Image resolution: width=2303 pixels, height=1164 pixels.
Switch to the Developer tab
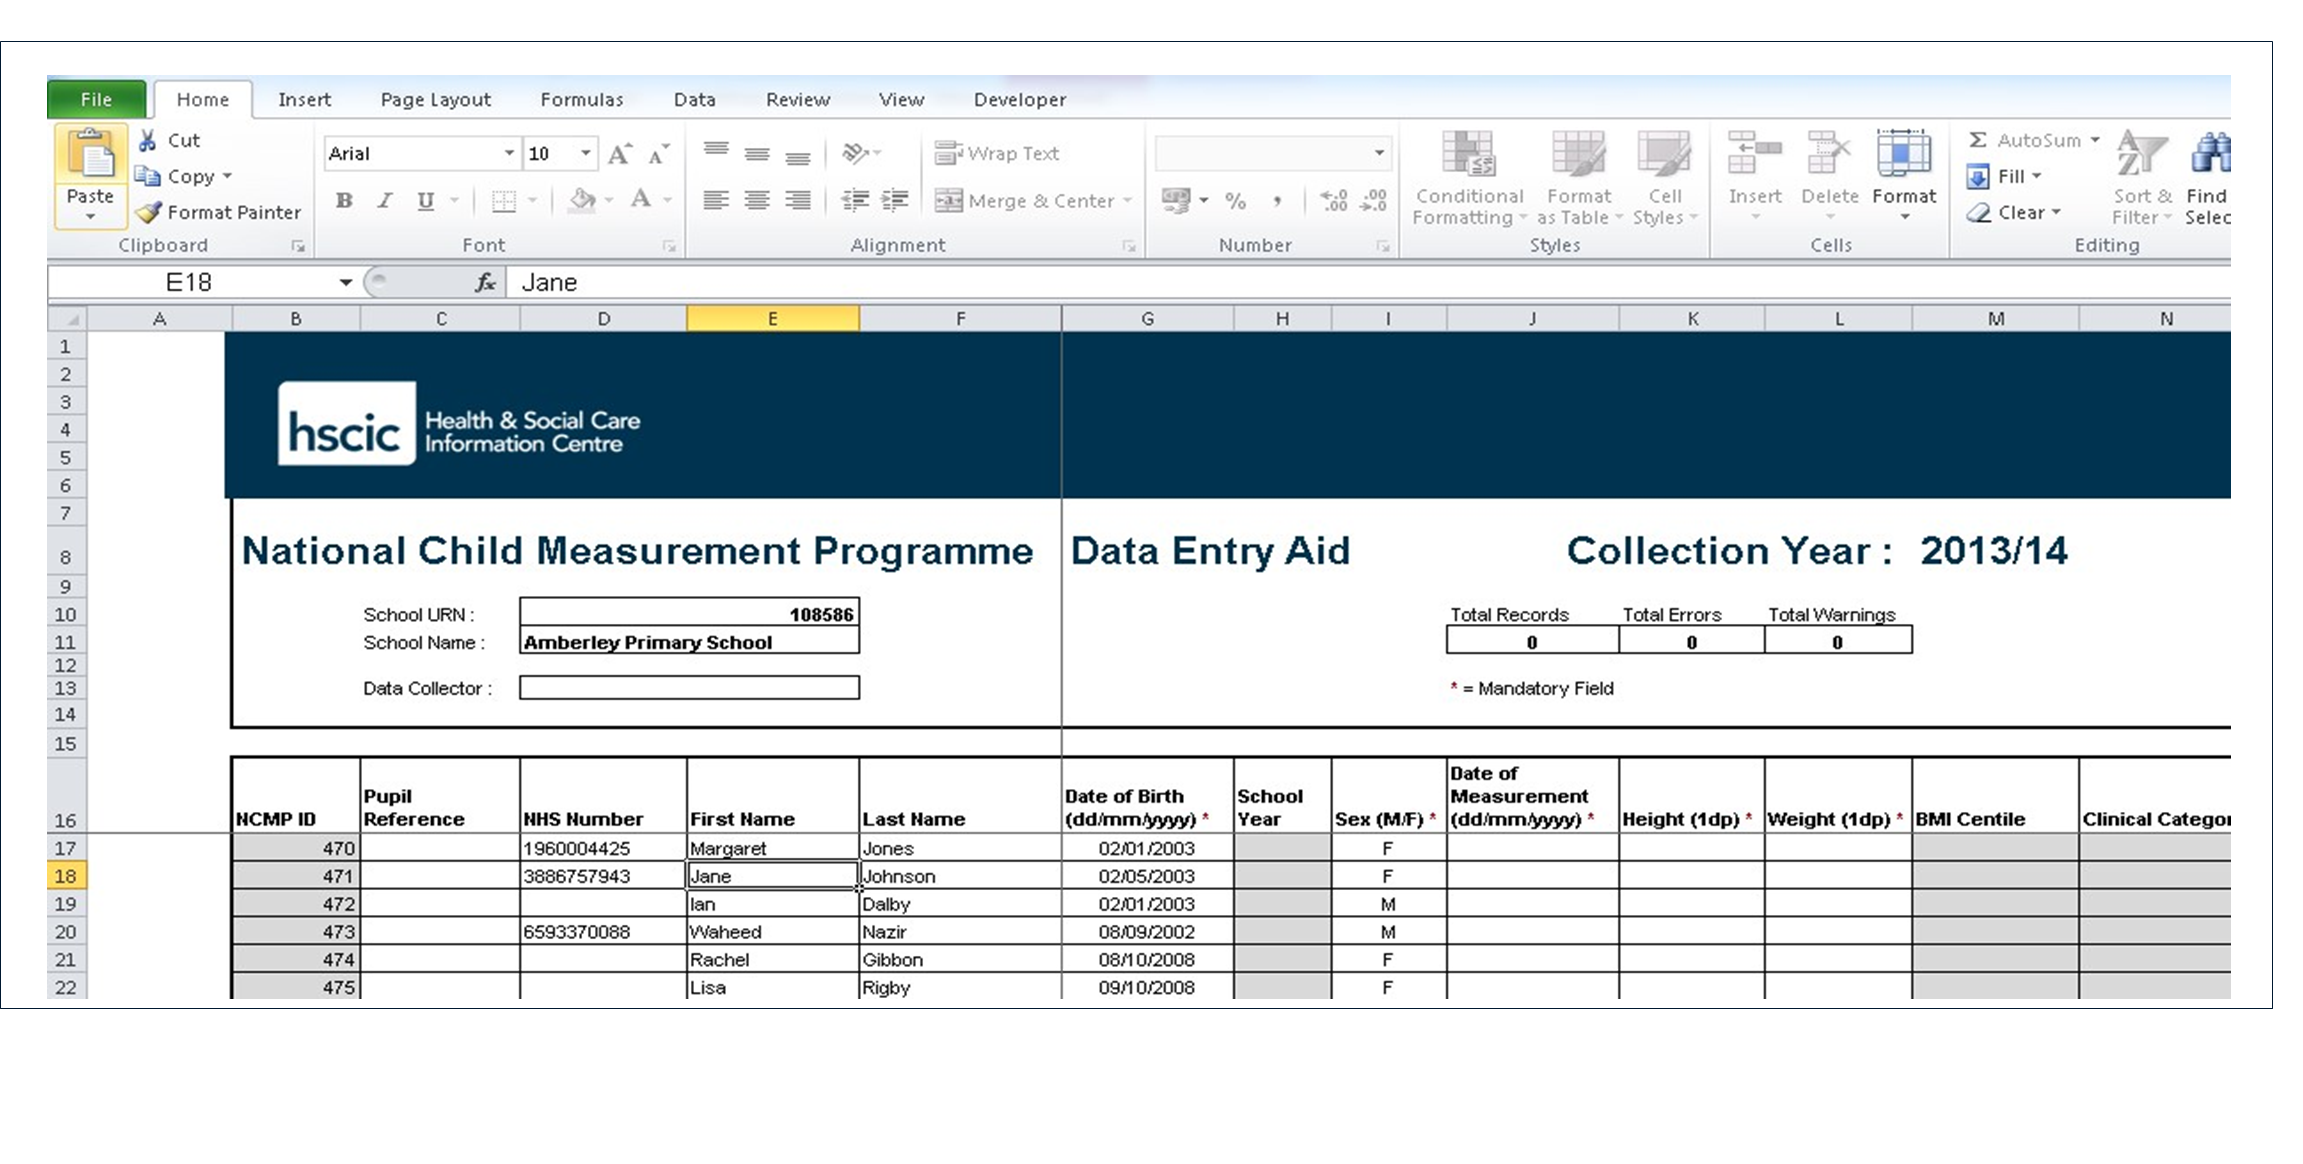click(1019, 99)
